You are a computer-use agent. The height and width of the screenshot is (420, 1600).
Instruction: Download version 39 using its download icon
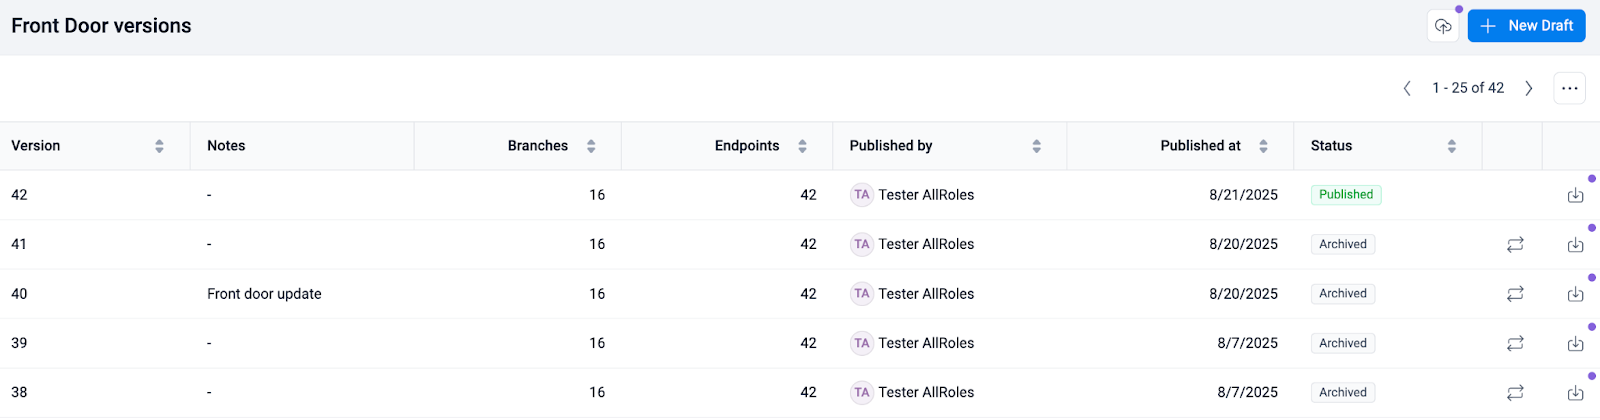coord(1575,343)
